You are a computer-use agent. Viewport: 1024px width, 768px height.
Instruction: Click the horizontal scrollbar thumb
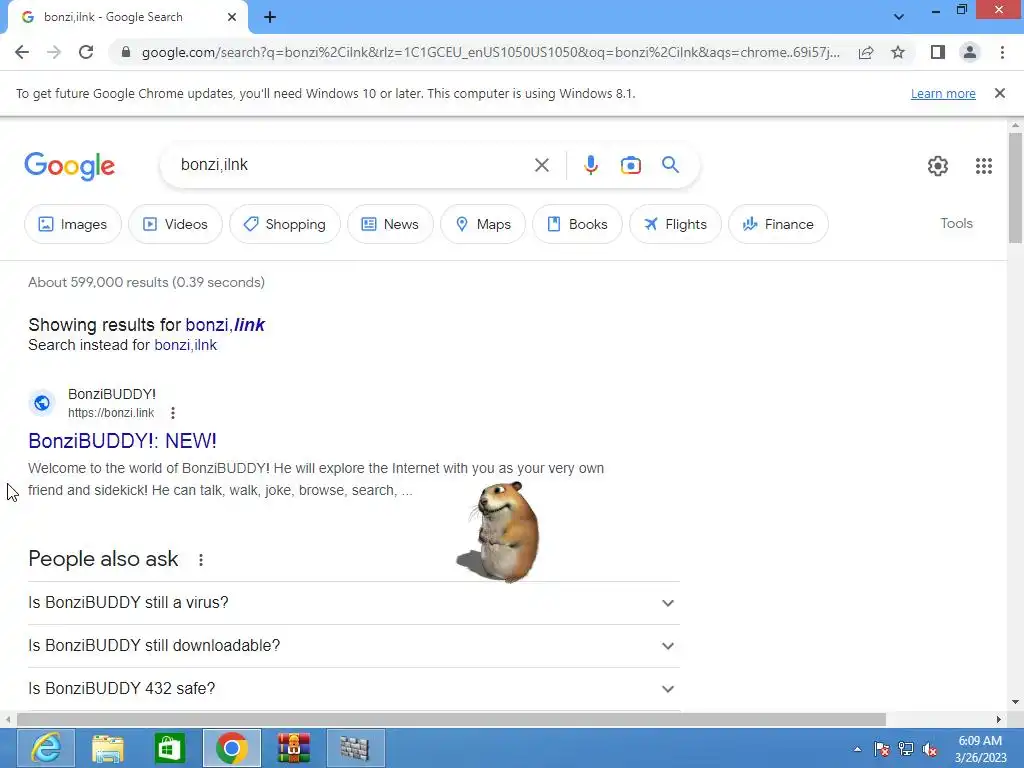coord(451,719)
